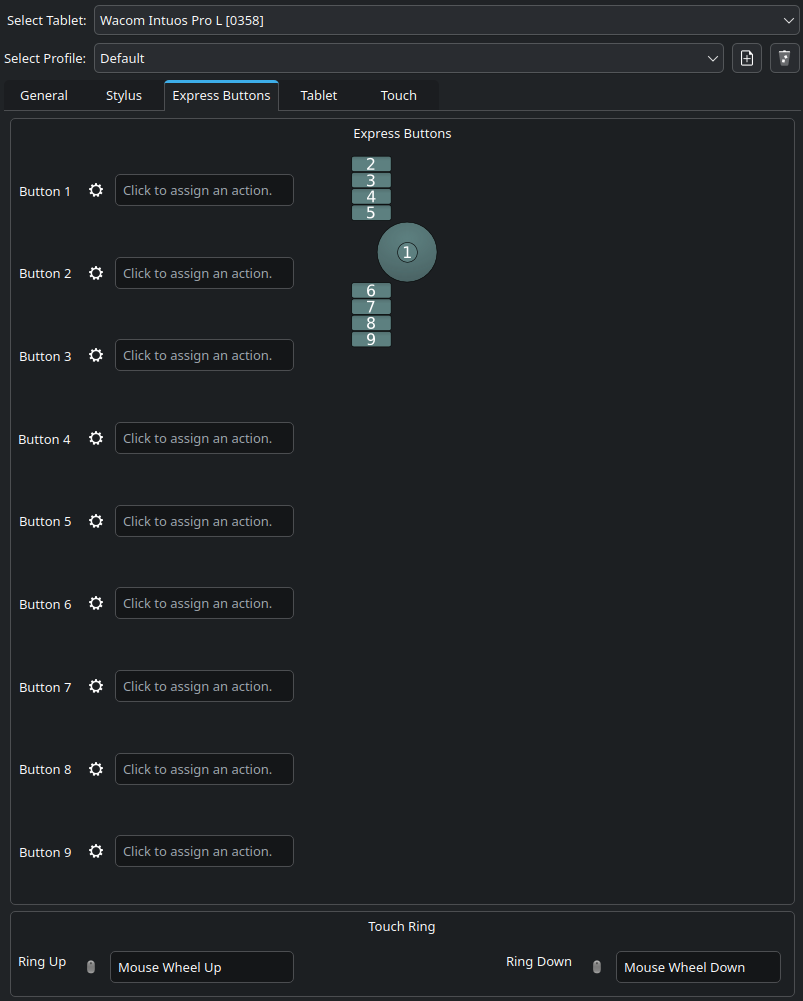
Task: Click express key 8 in tablet diagram
Action: click(x=371, y=323)
